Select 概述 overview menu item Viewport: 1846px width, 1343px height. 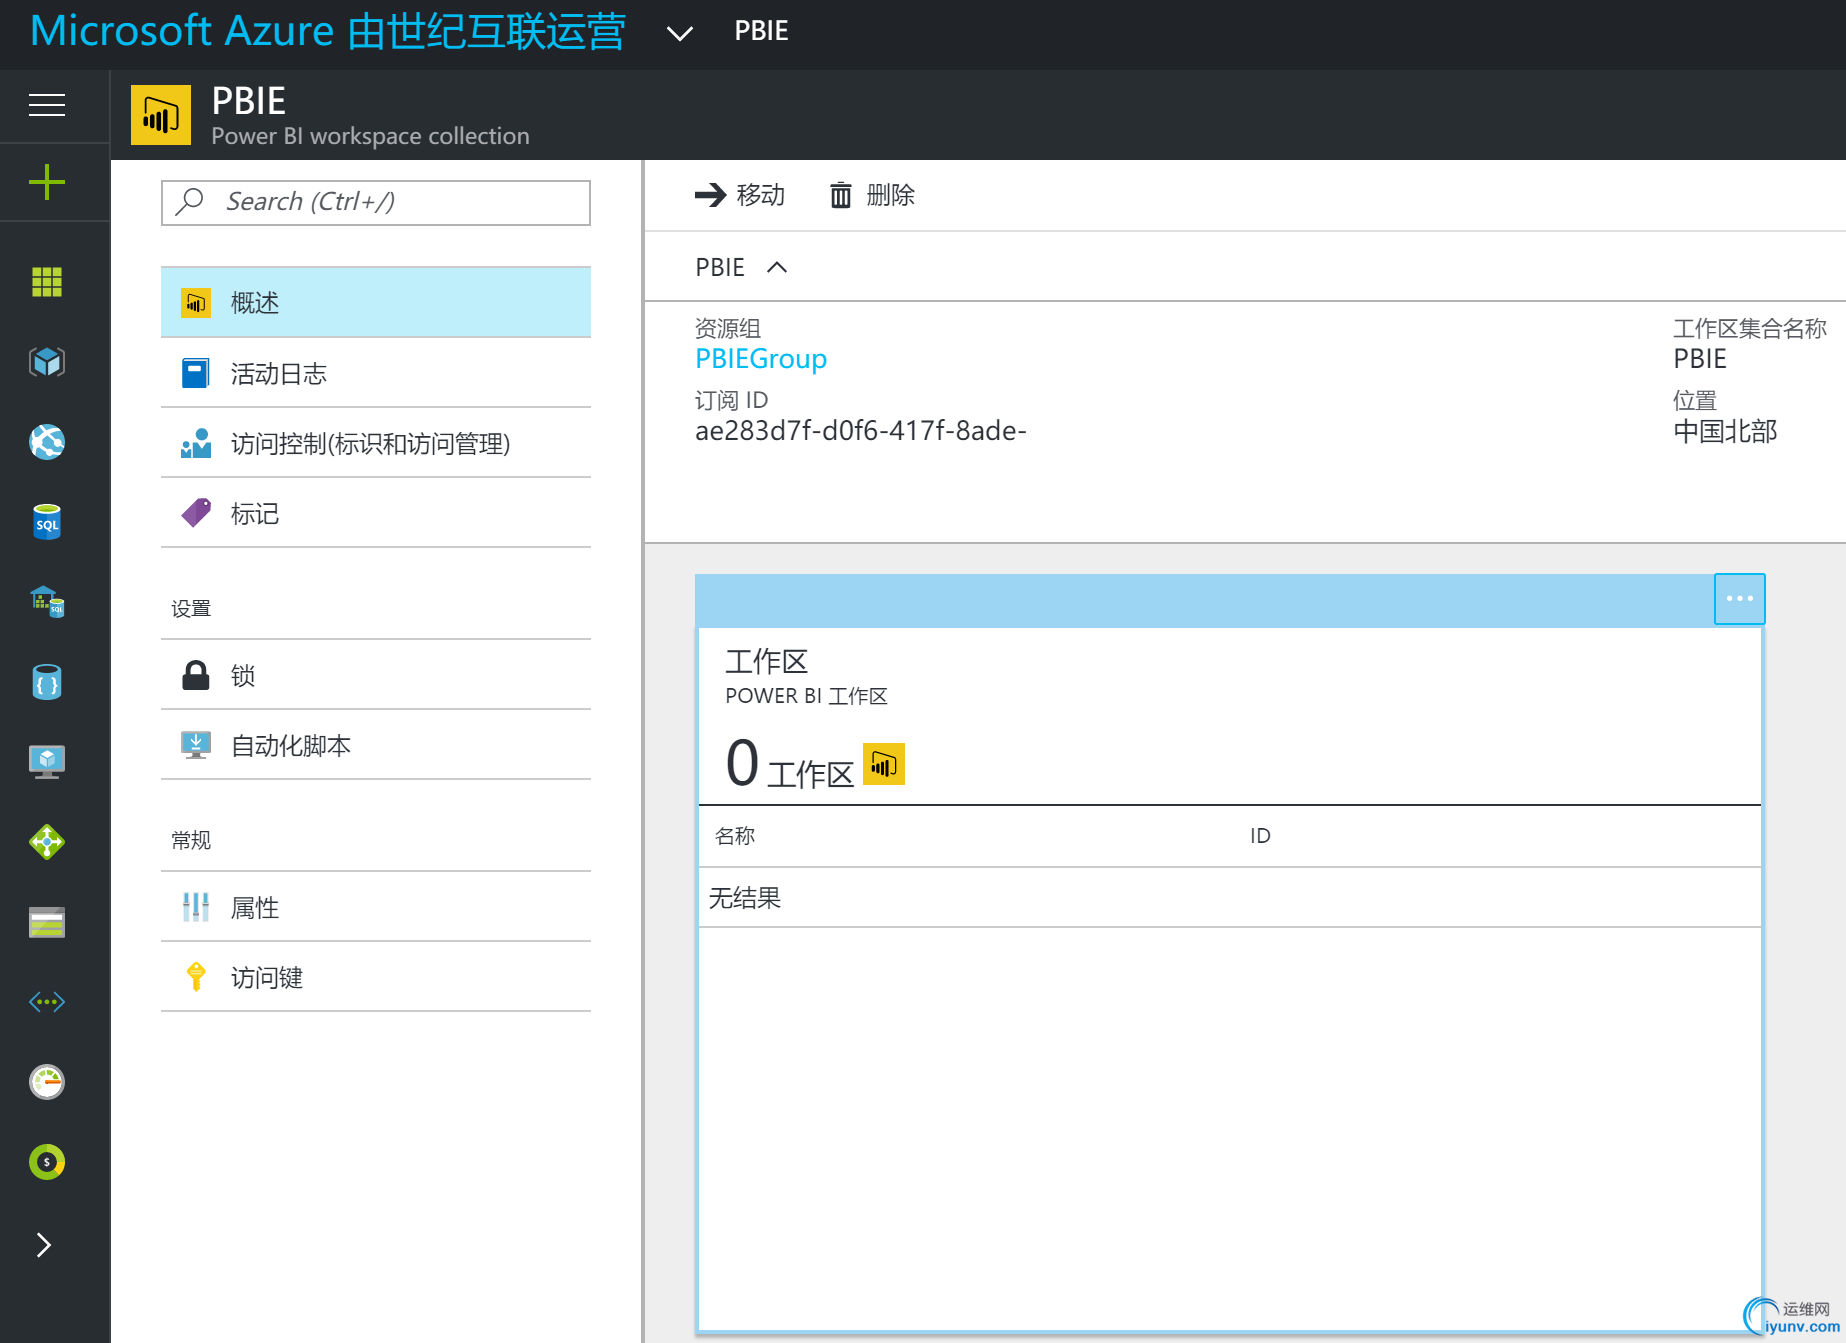point(376,302)
